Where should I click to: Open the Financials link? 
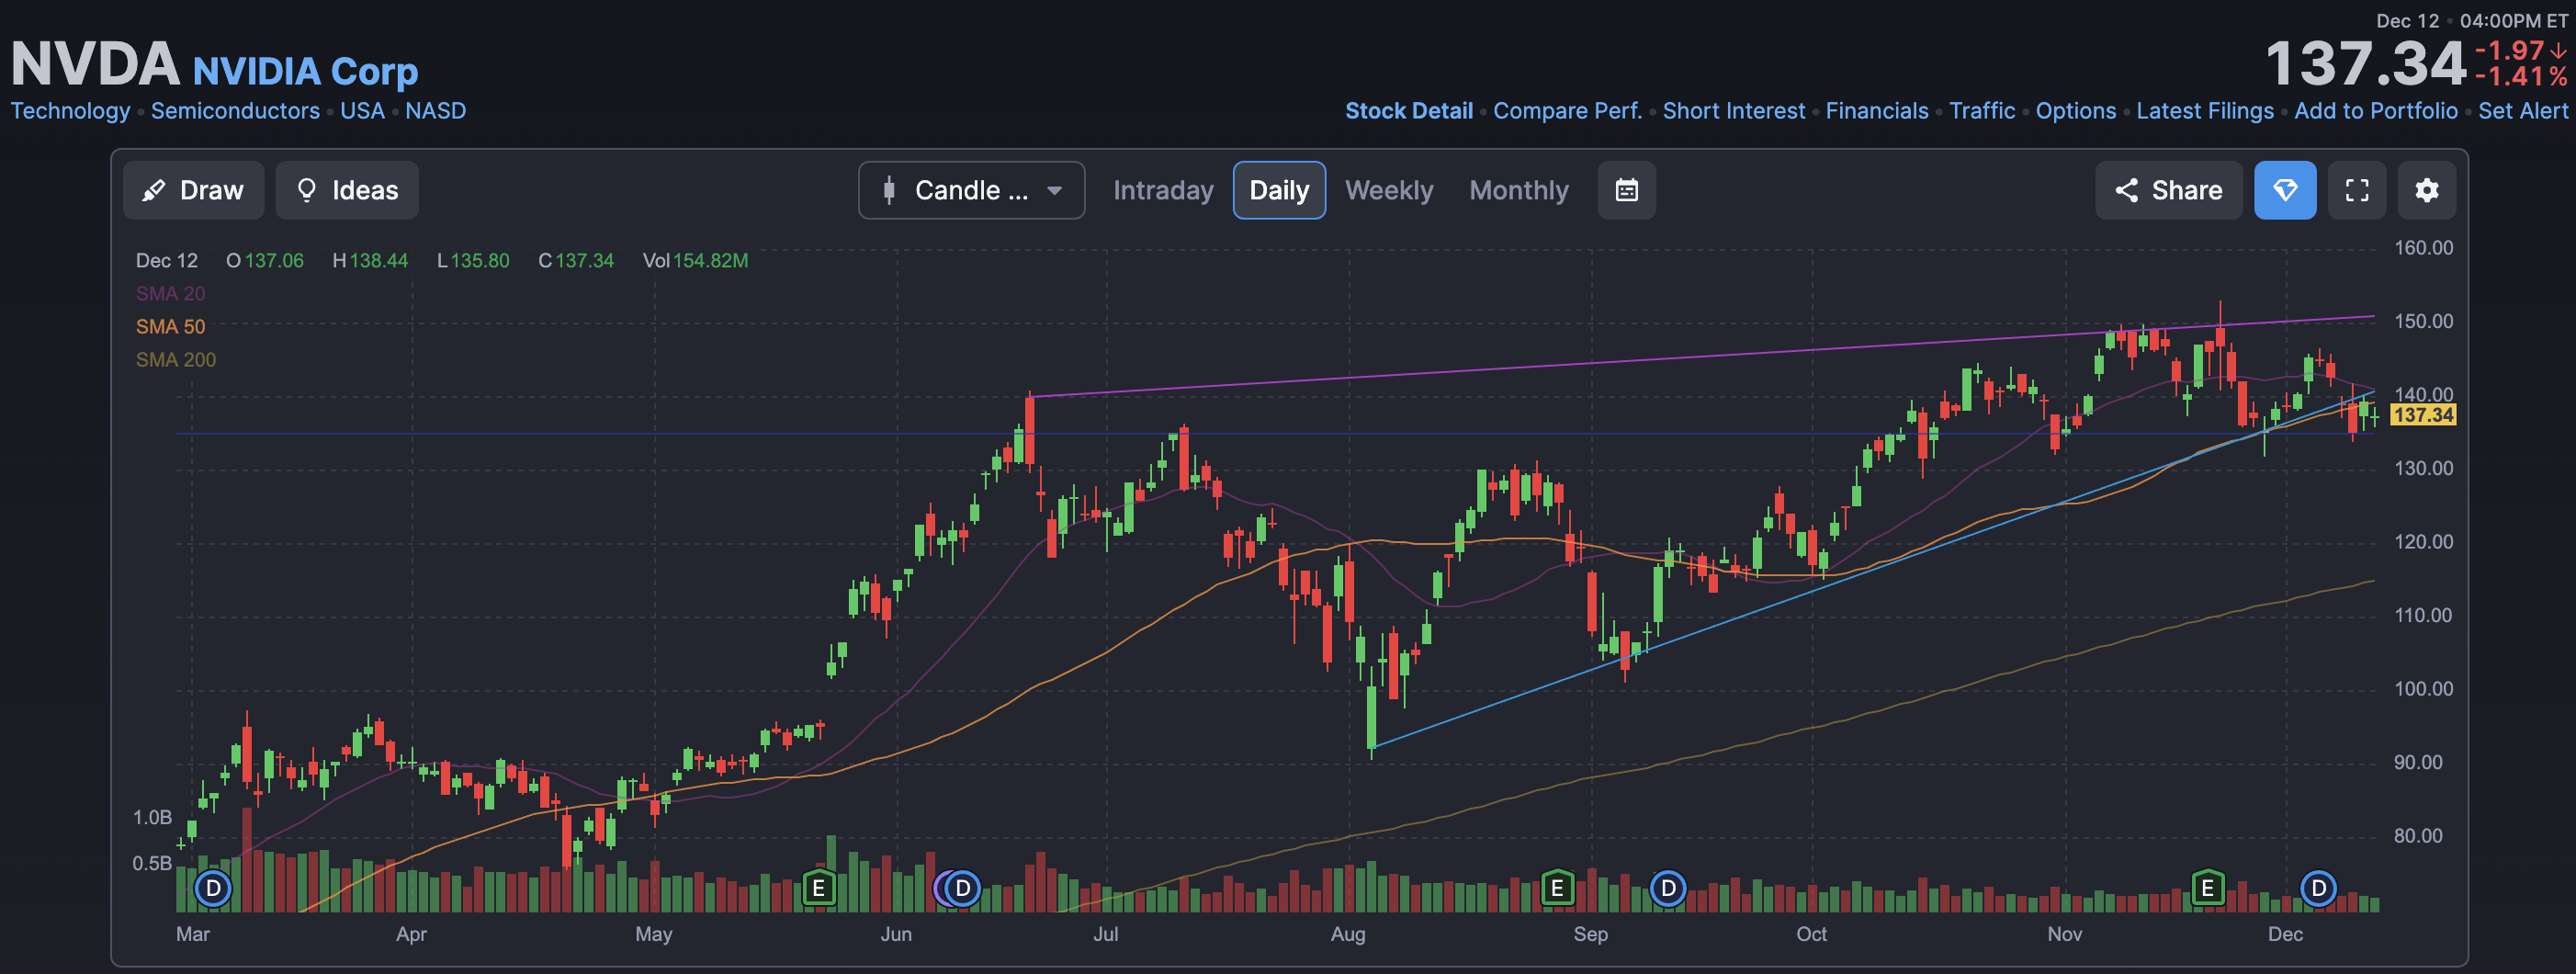click(x=1876, y=111)
